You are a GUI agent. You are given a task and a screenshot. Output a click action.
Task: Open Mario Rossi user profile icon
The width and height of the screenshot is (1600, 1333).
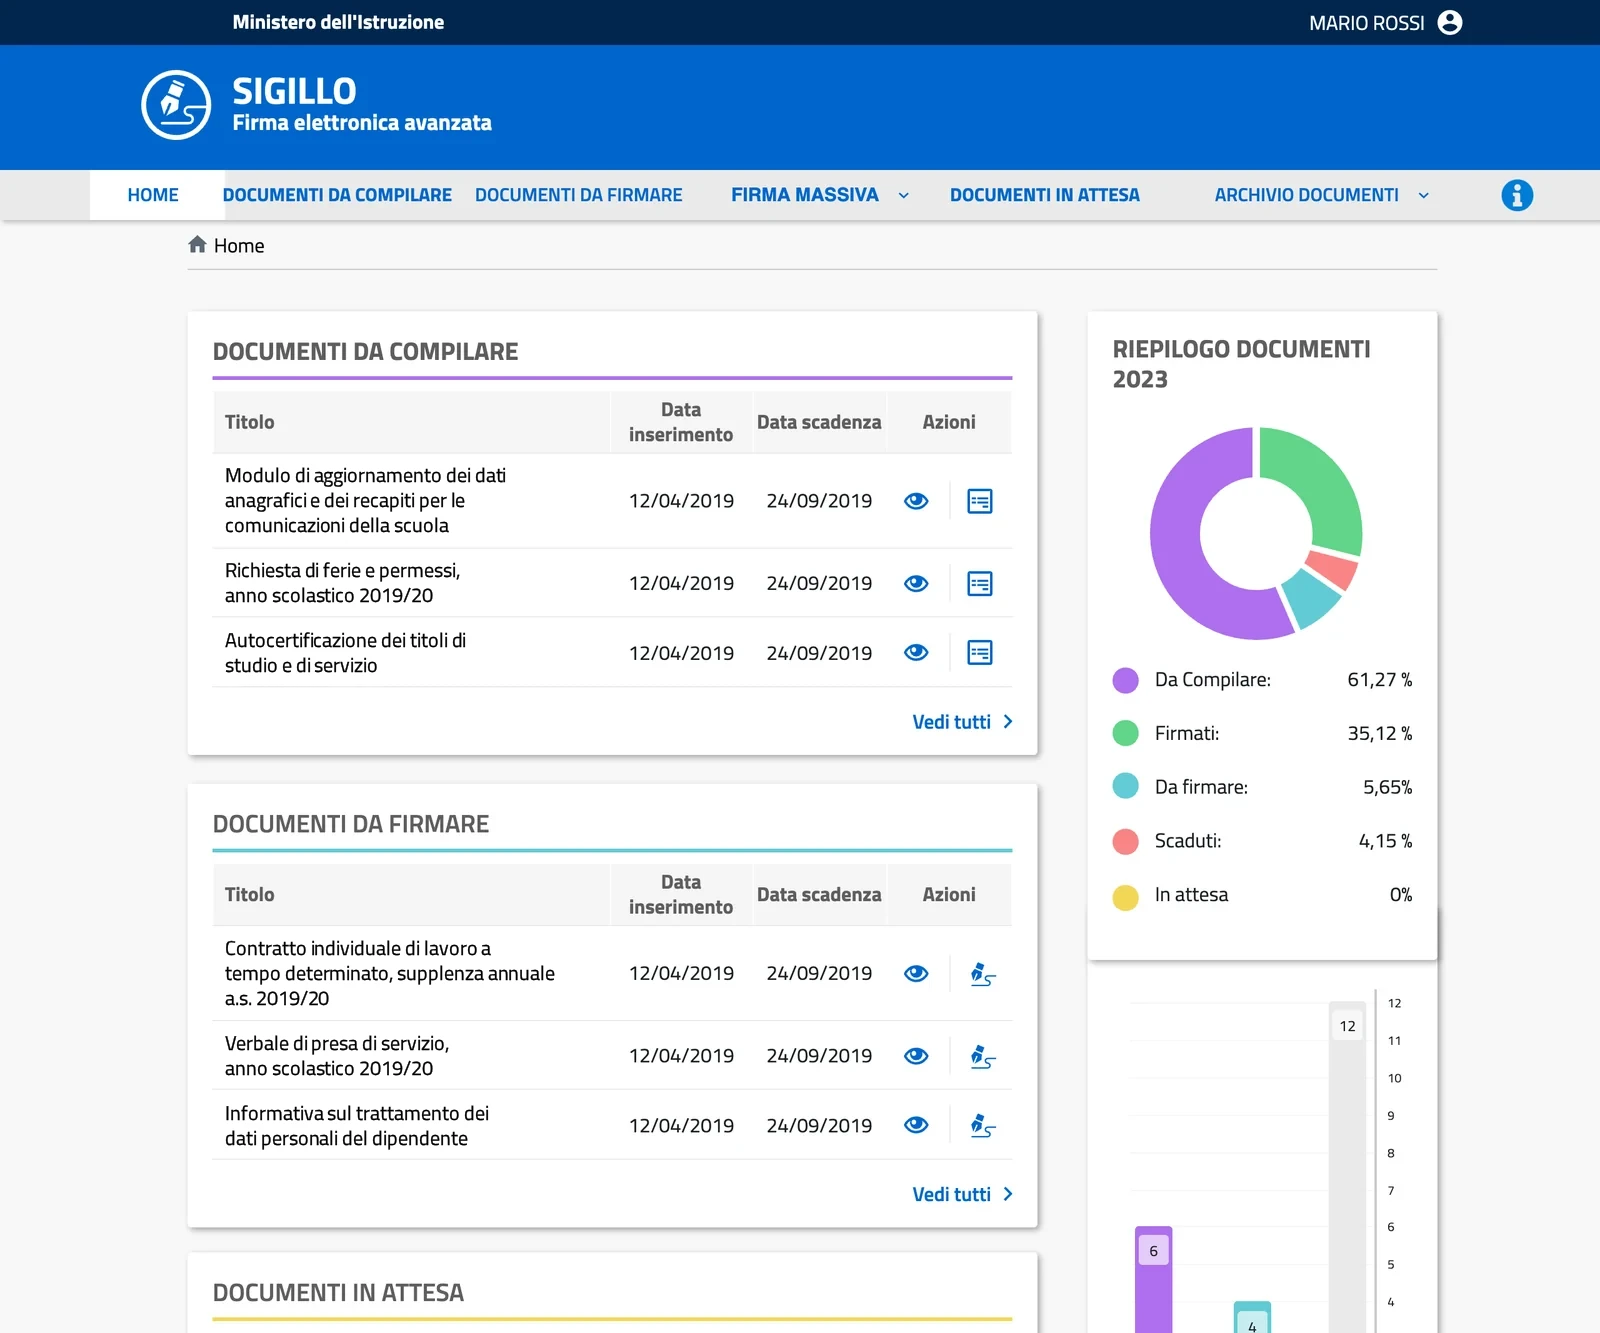pos(1450,23)
